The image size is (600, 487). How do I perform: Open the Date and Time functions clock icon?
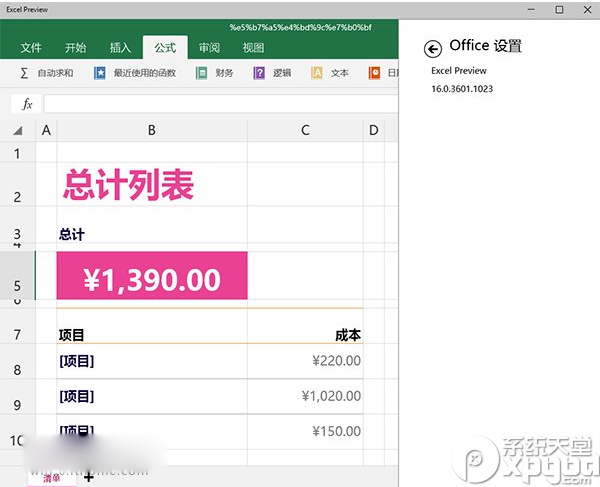pyautogui.click(x=374, y=73)
